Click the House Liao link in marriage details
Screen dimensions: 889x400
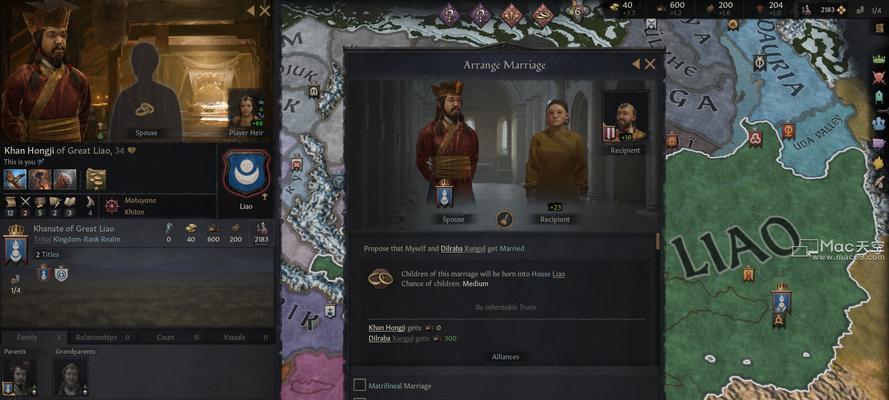point(559,274)
